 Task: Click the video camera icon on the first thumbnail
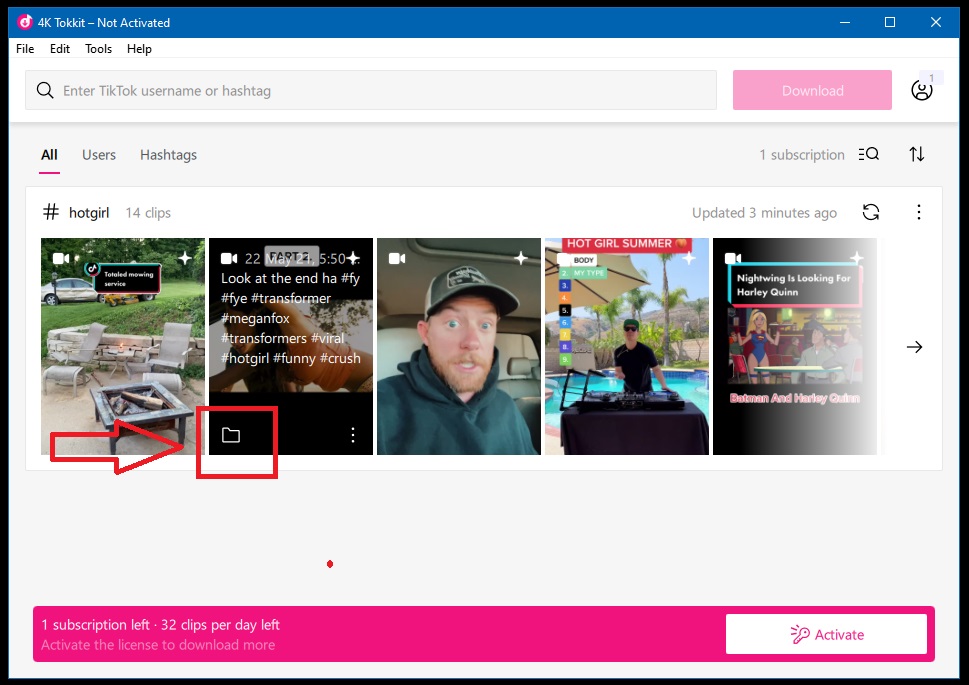point(60,257)
